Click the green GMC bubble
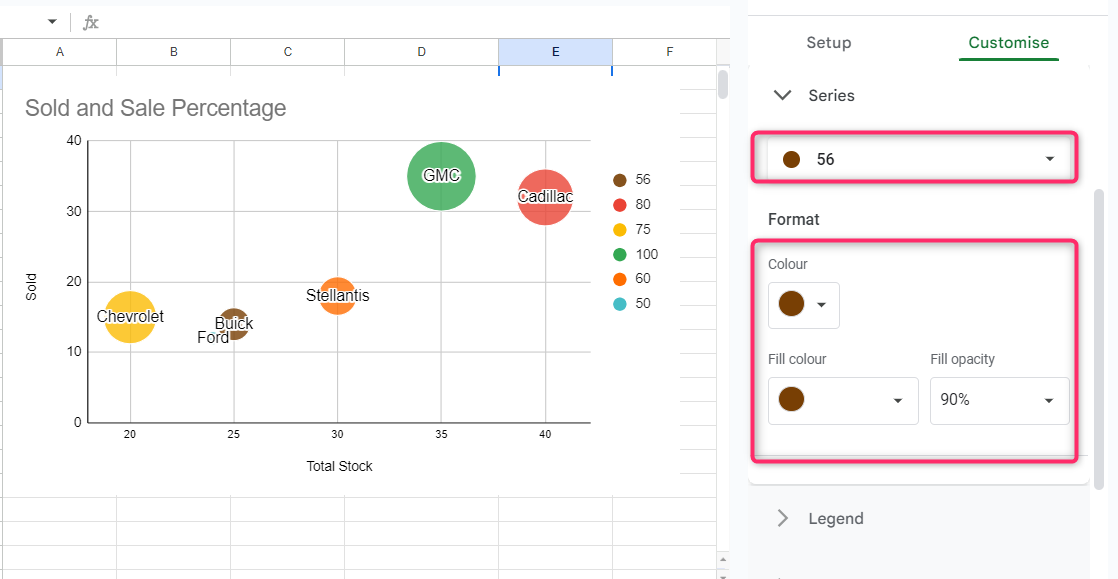This screenshot has height=579, width=1118. 441,176
